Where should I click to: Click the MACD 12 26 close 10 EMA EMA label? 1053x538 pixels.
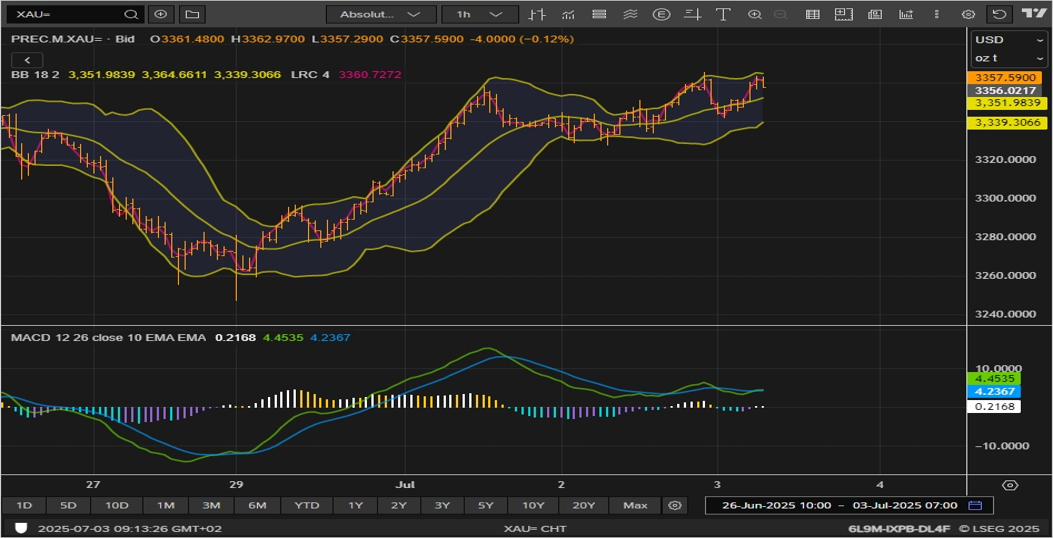(x=108, y=337)
